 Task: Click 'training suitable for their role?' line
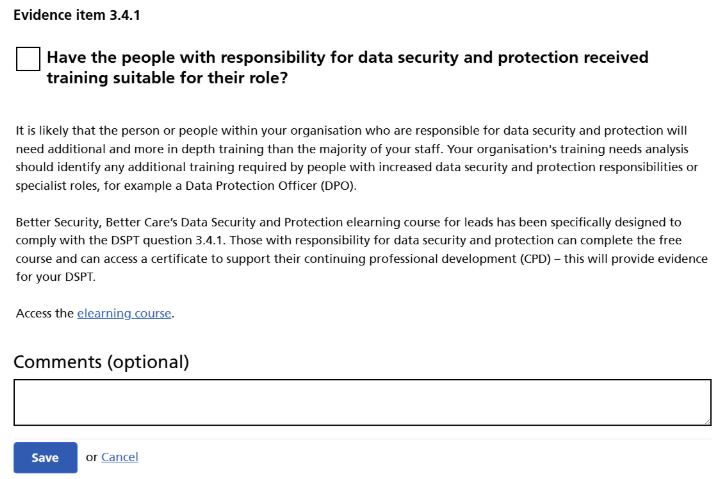coord(168,77)
